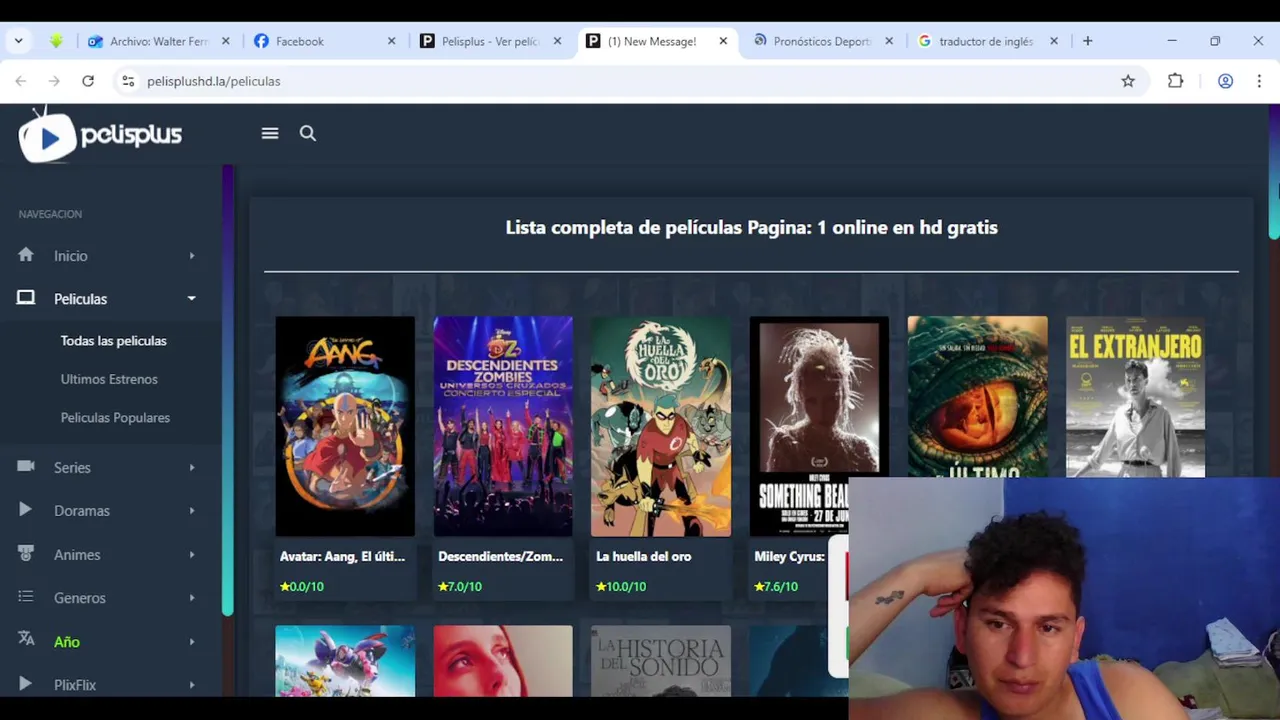Click the La Huella del Oro poster
Image resolution: width=1280 pixels, height=720 pixels.
pyautogui.click(x=661, y=427)
